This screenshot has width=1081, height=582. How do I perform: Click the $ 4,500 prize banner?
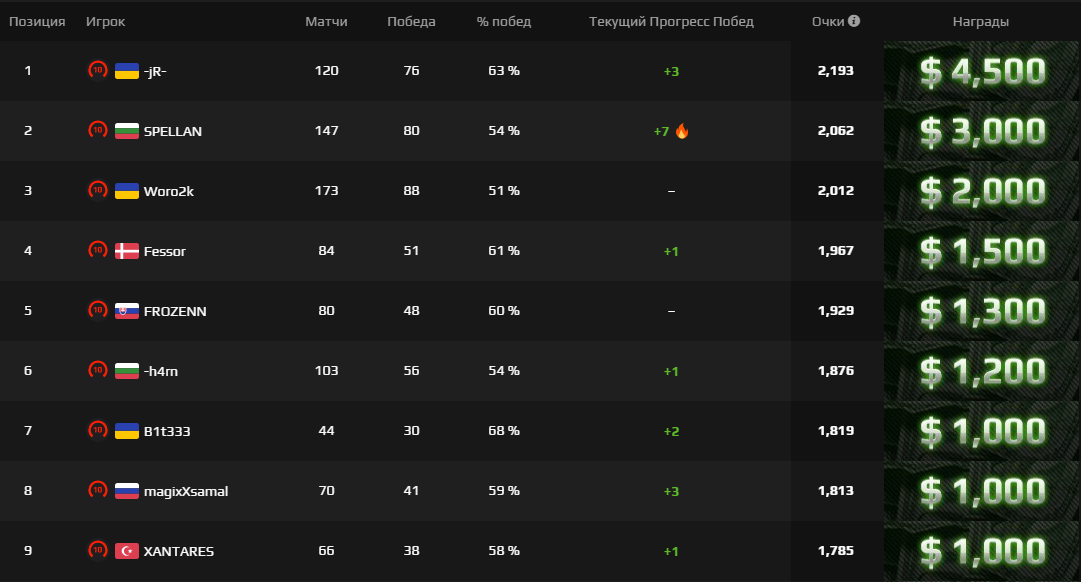(x=981, y=71)
